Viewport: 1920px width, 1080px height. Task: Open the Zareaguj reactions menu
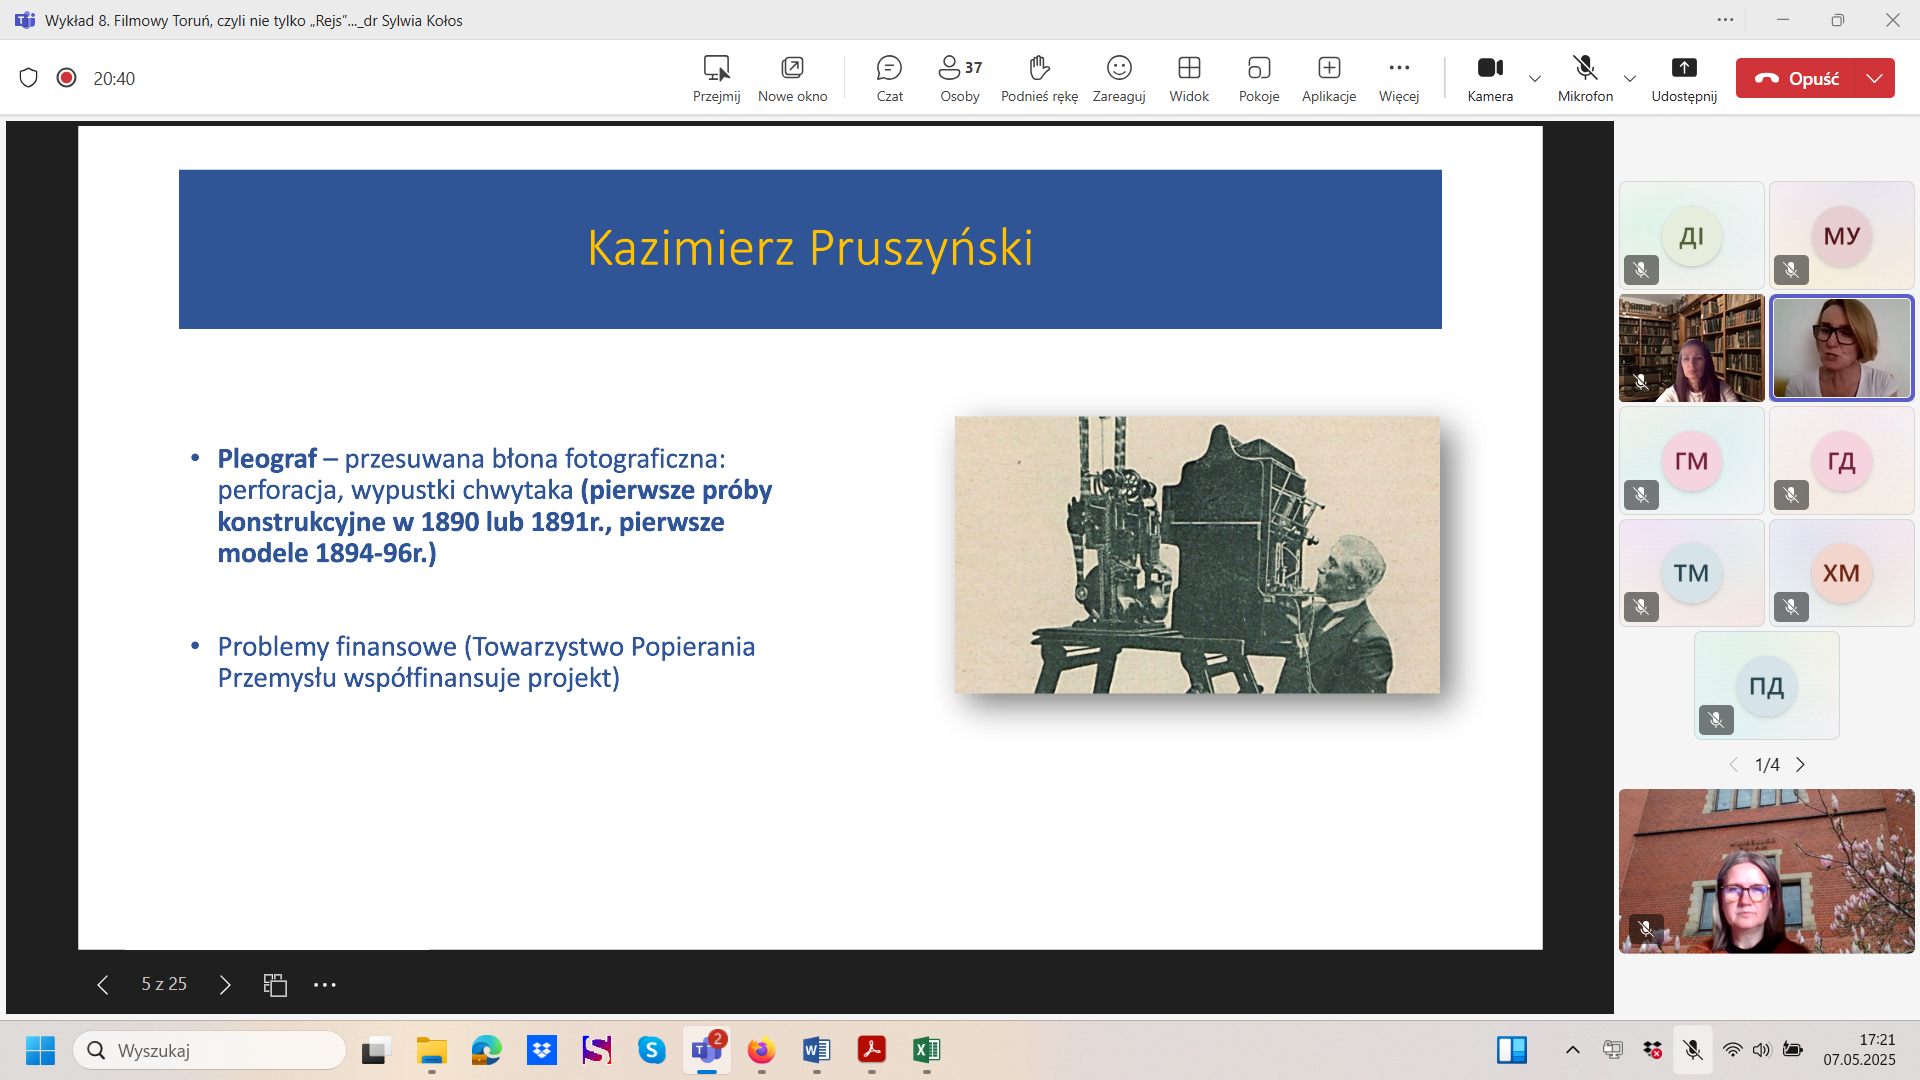point(1118,78)
